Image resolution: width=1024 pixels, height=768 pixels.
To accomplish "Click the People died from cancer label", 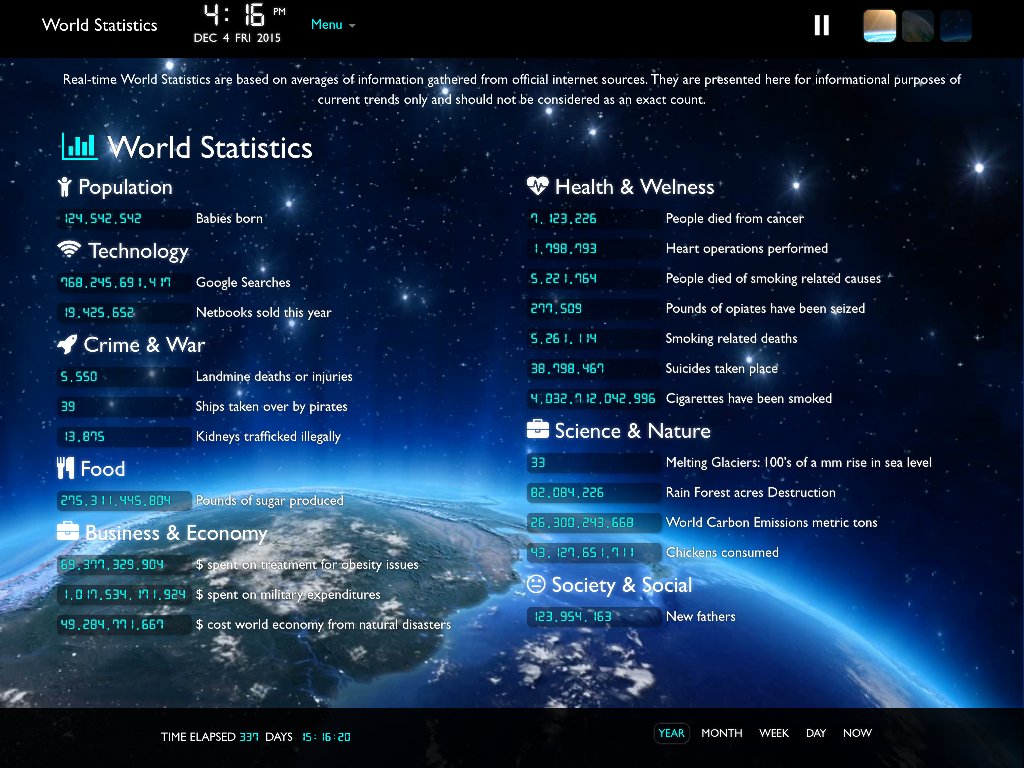I will 735,219.
